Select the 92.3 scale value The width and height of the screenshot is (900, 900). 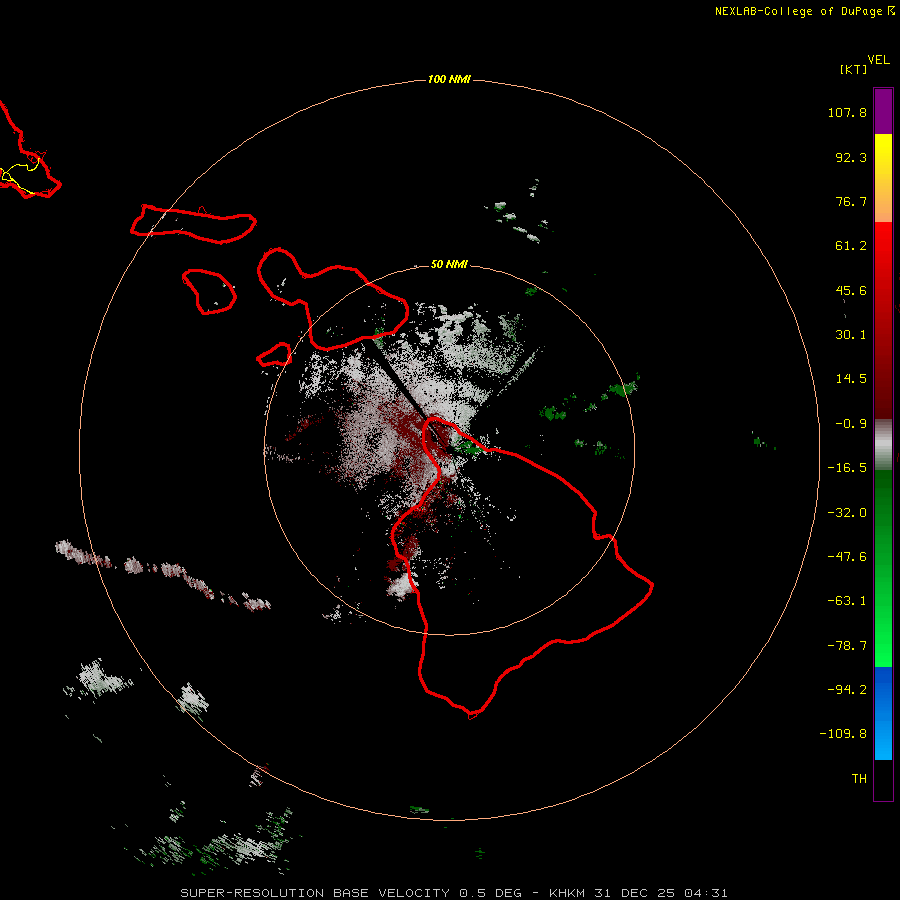tap(851, 157)
